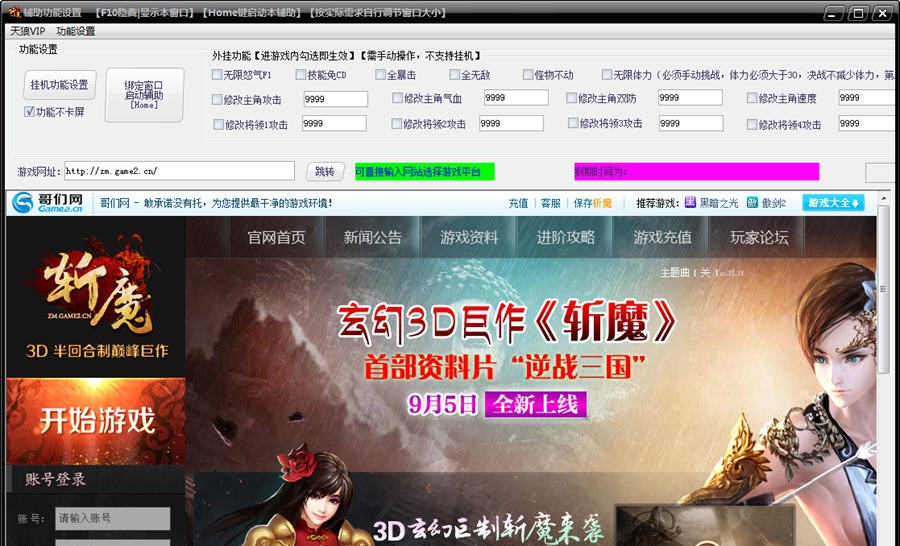The height and width of the screenshot is (546, 900).
Task: Click the 跳转 button
Action: (325, 171)
